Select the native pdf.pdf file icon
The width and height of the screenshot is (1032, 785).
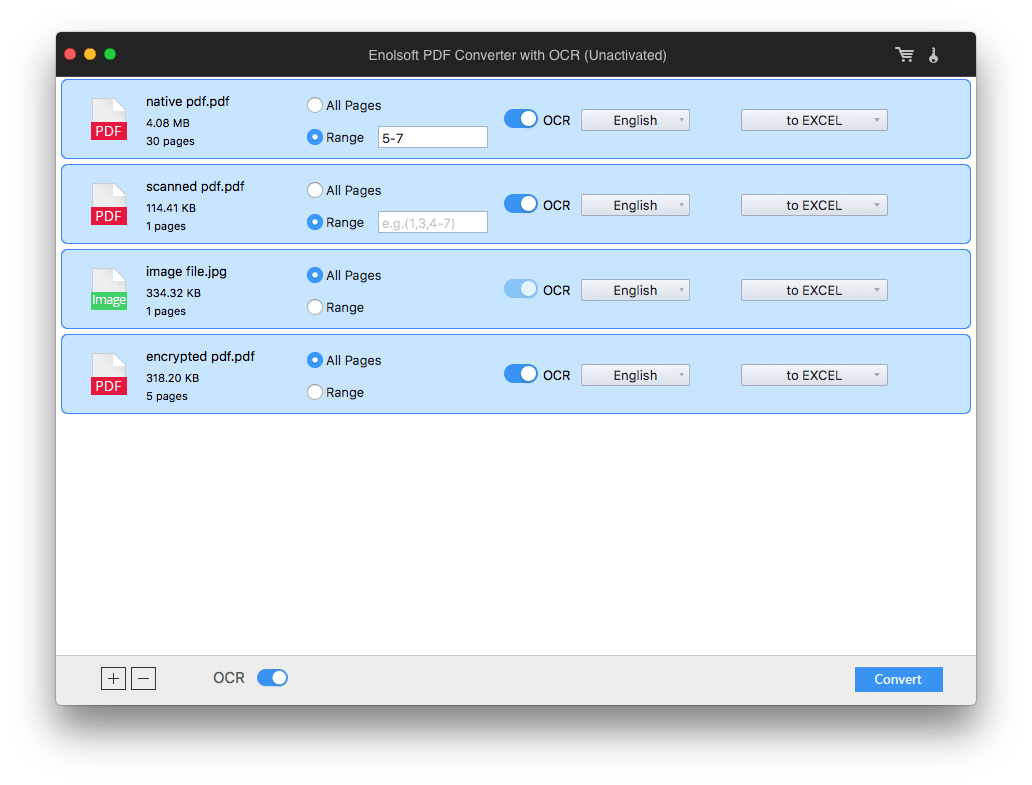click(x=109, y=119)
